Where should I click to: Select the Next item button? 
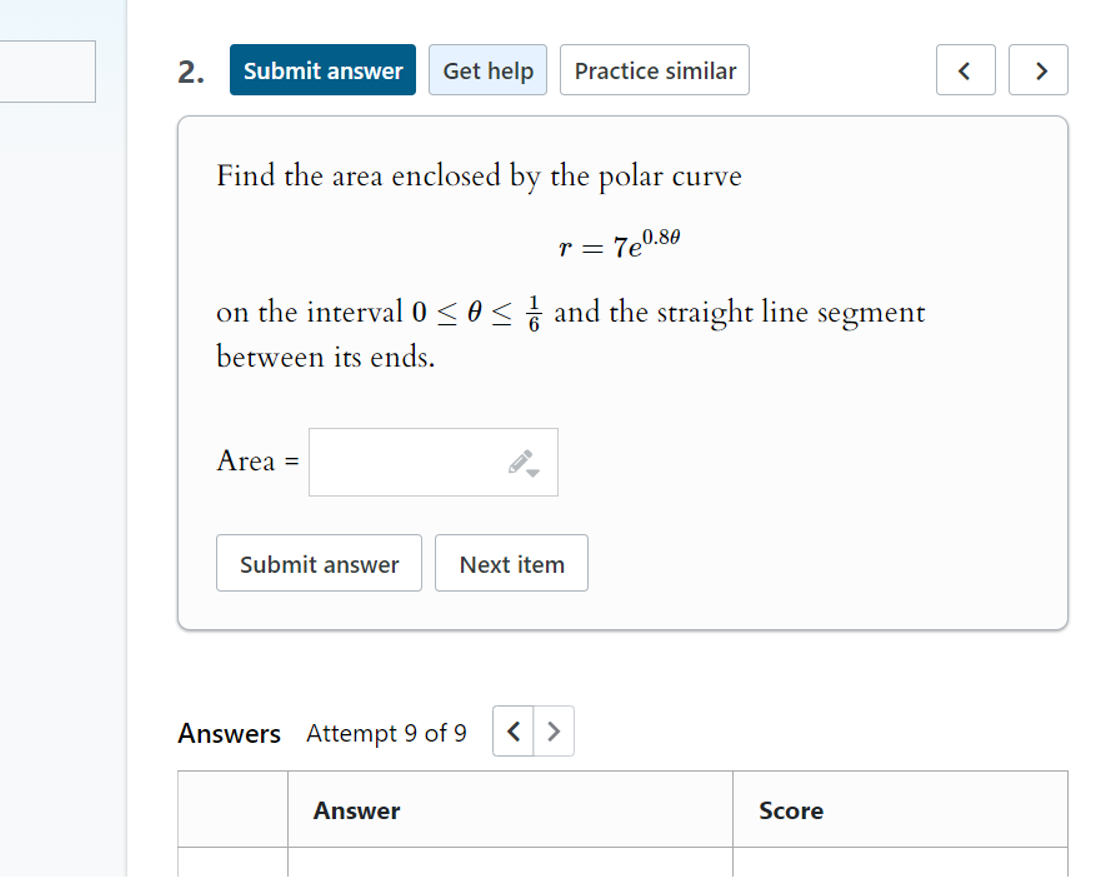(511, 563)
